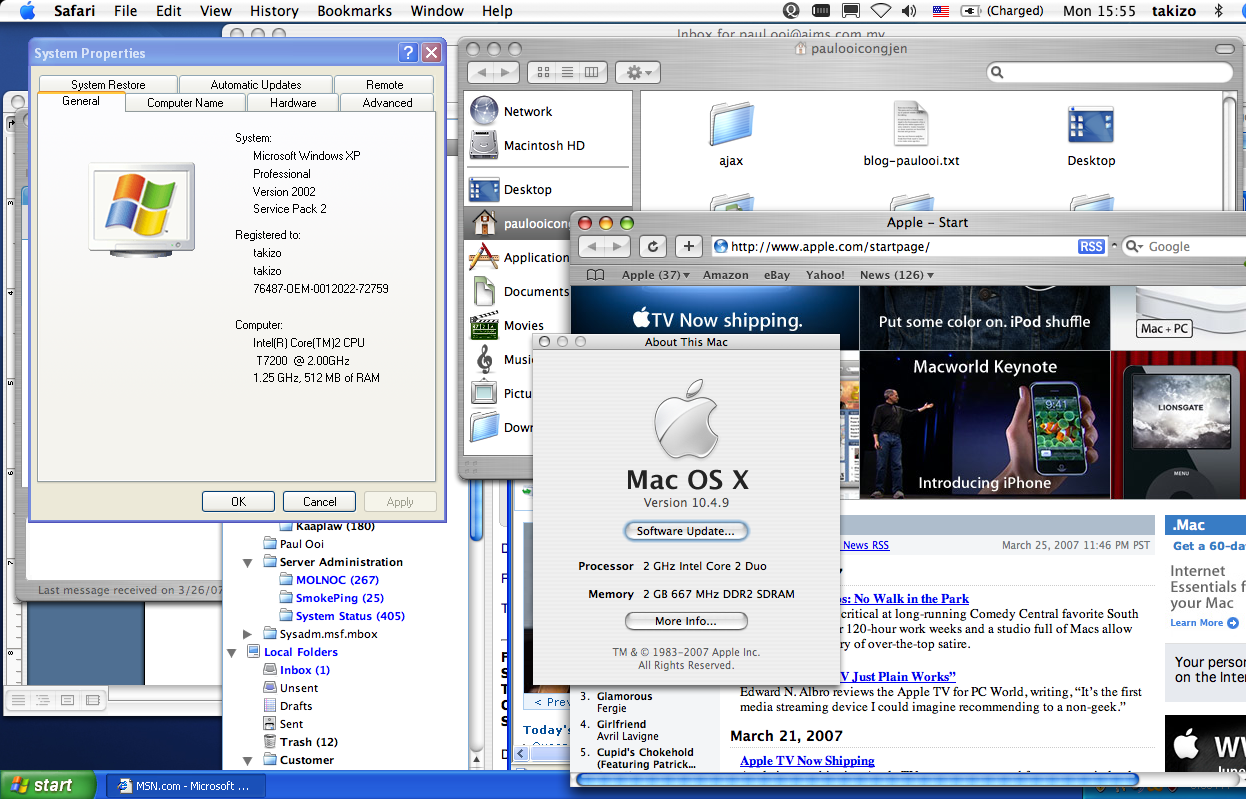Expand the Sysadm.msf.mbox folder
The image size is (1246, 799).
pyautogui.click(x=247, y=634)
